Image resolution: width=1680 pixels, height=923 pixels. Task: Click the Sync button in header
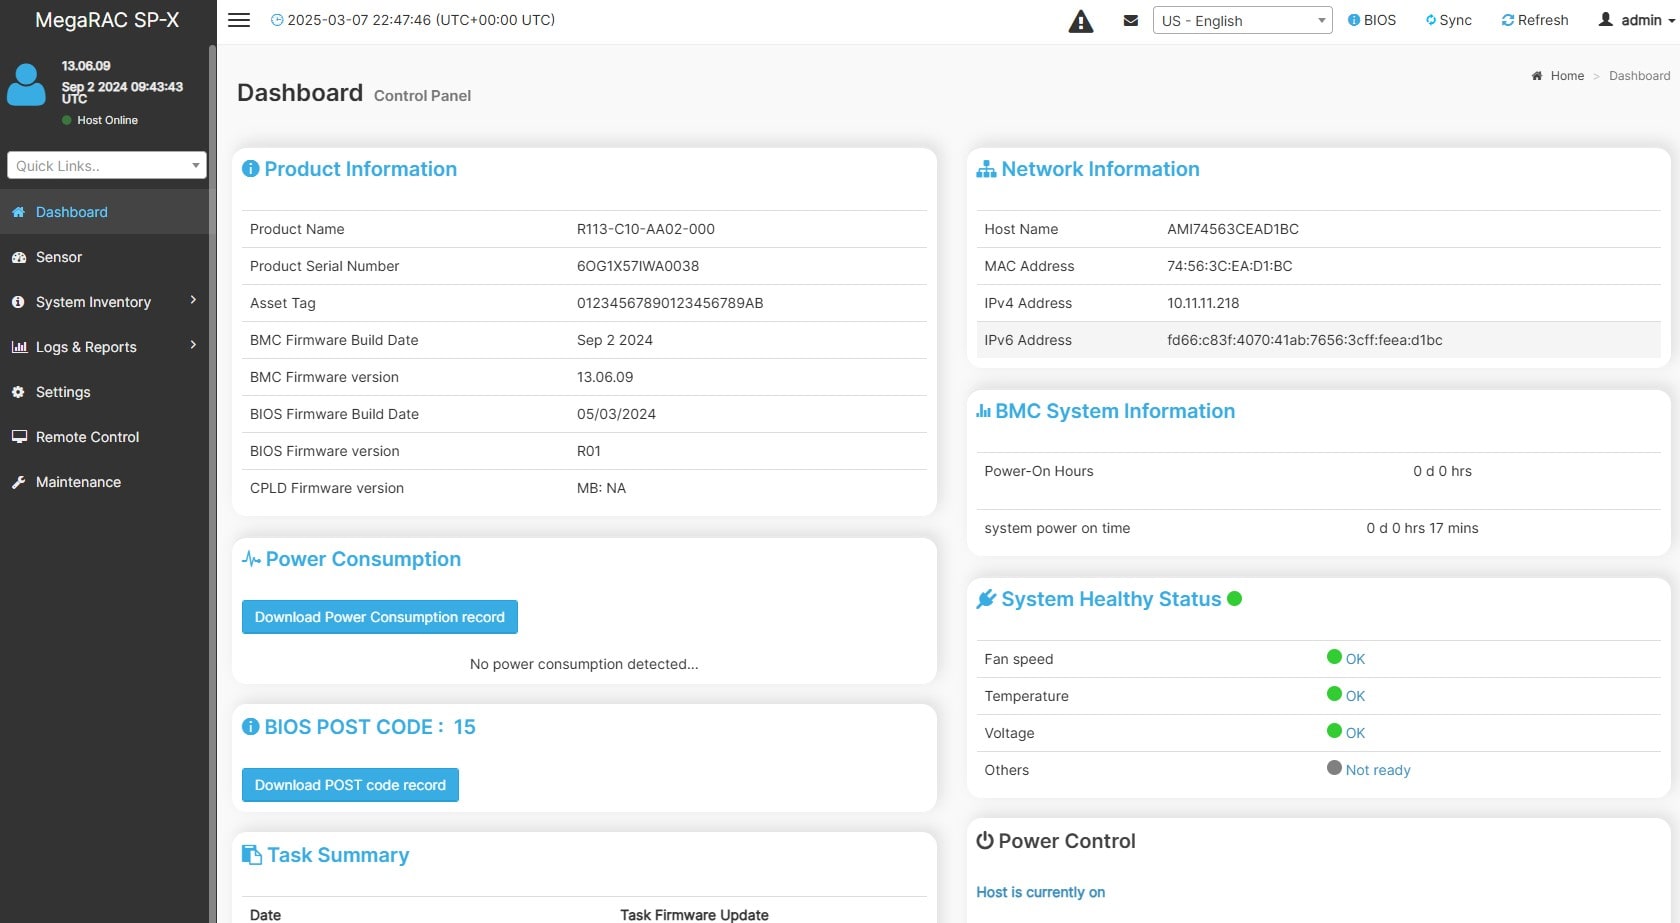point(1449,20)
